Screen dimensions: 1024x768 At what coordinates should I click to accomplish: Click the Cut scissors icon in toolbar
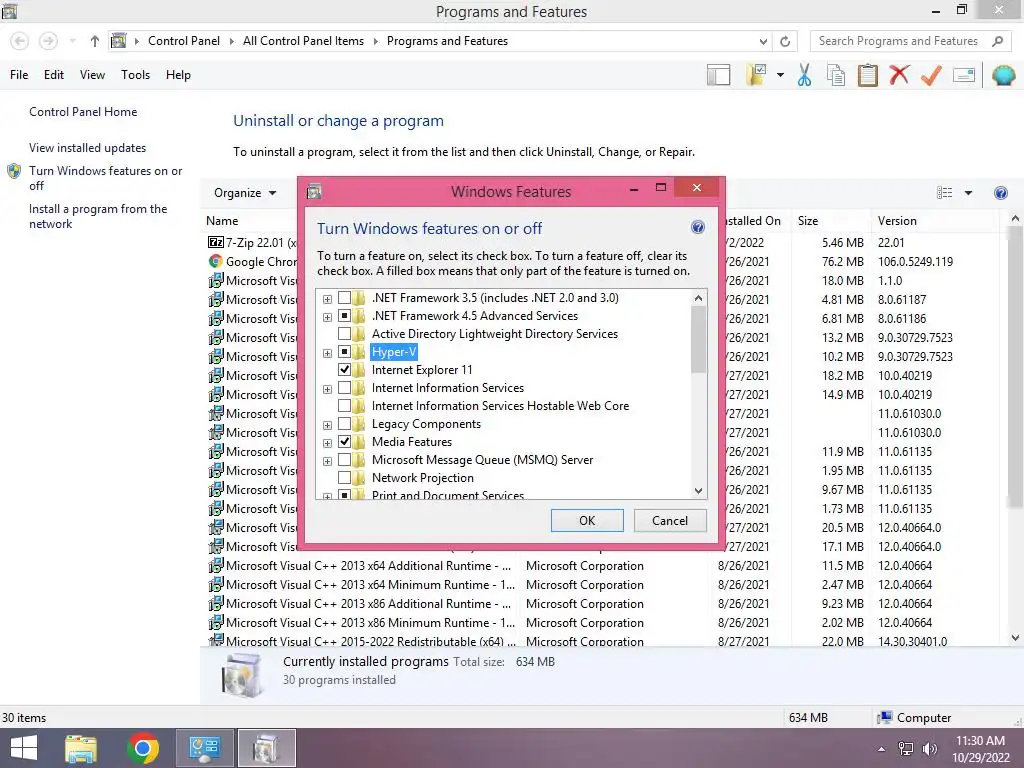click(804, 75)
